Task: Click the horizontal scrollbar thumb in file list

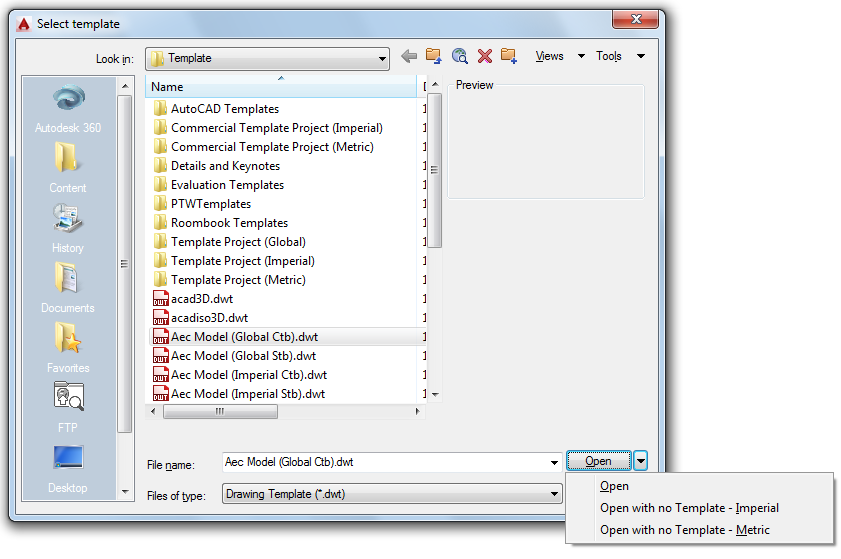Action: (x=220, y=411)
